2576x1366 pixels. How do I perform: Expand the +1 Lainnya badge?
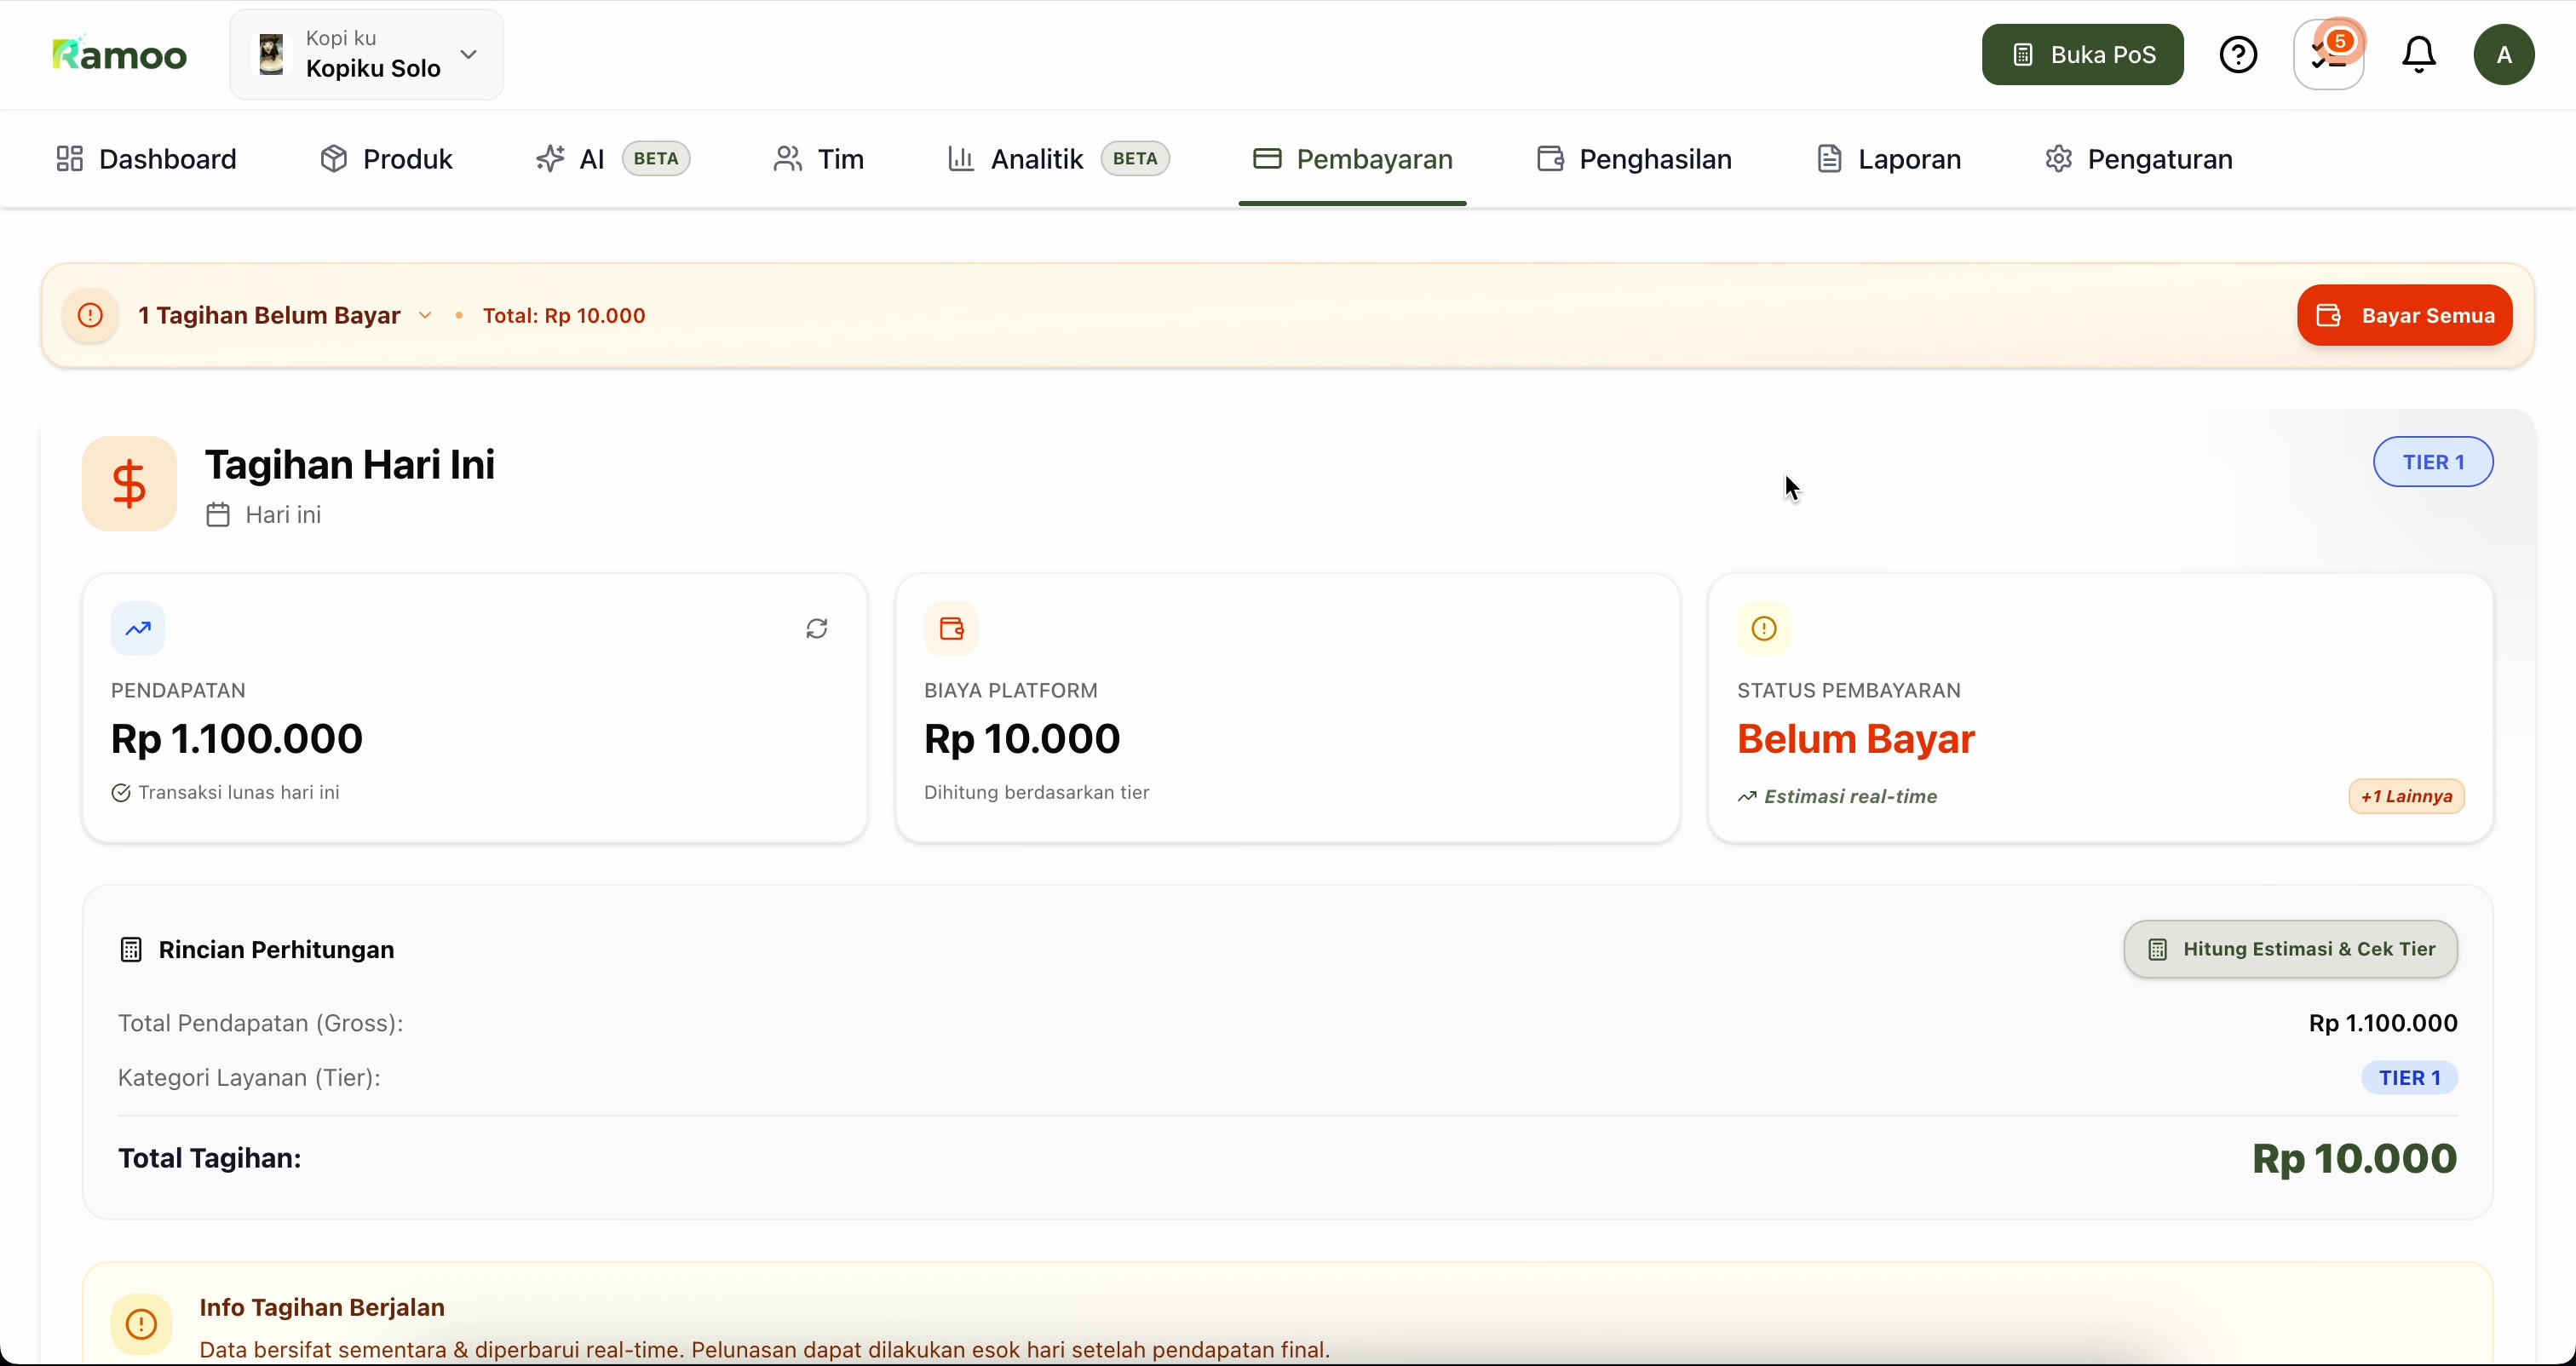(x=2405, y=797)
